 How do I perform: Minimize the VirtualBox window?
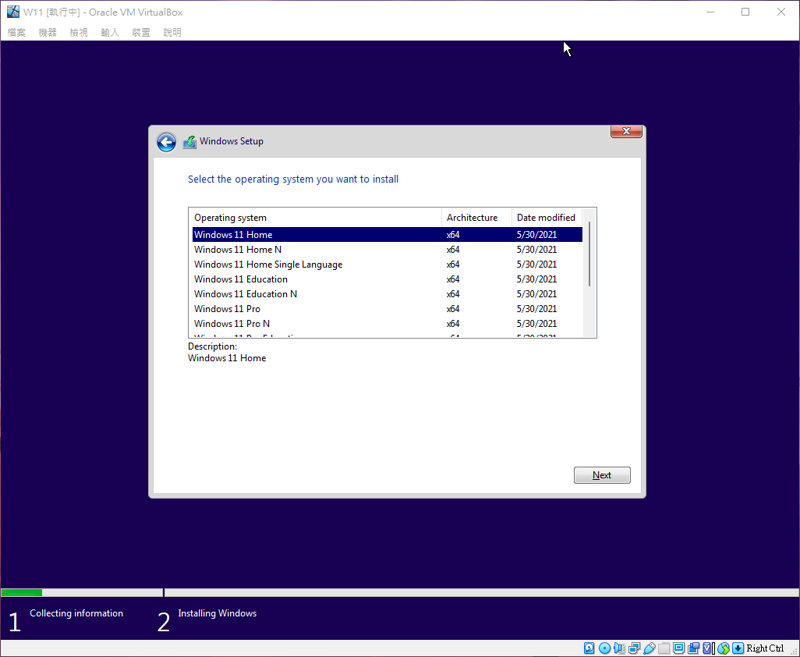pyautogui.click(x=710, y=12)
